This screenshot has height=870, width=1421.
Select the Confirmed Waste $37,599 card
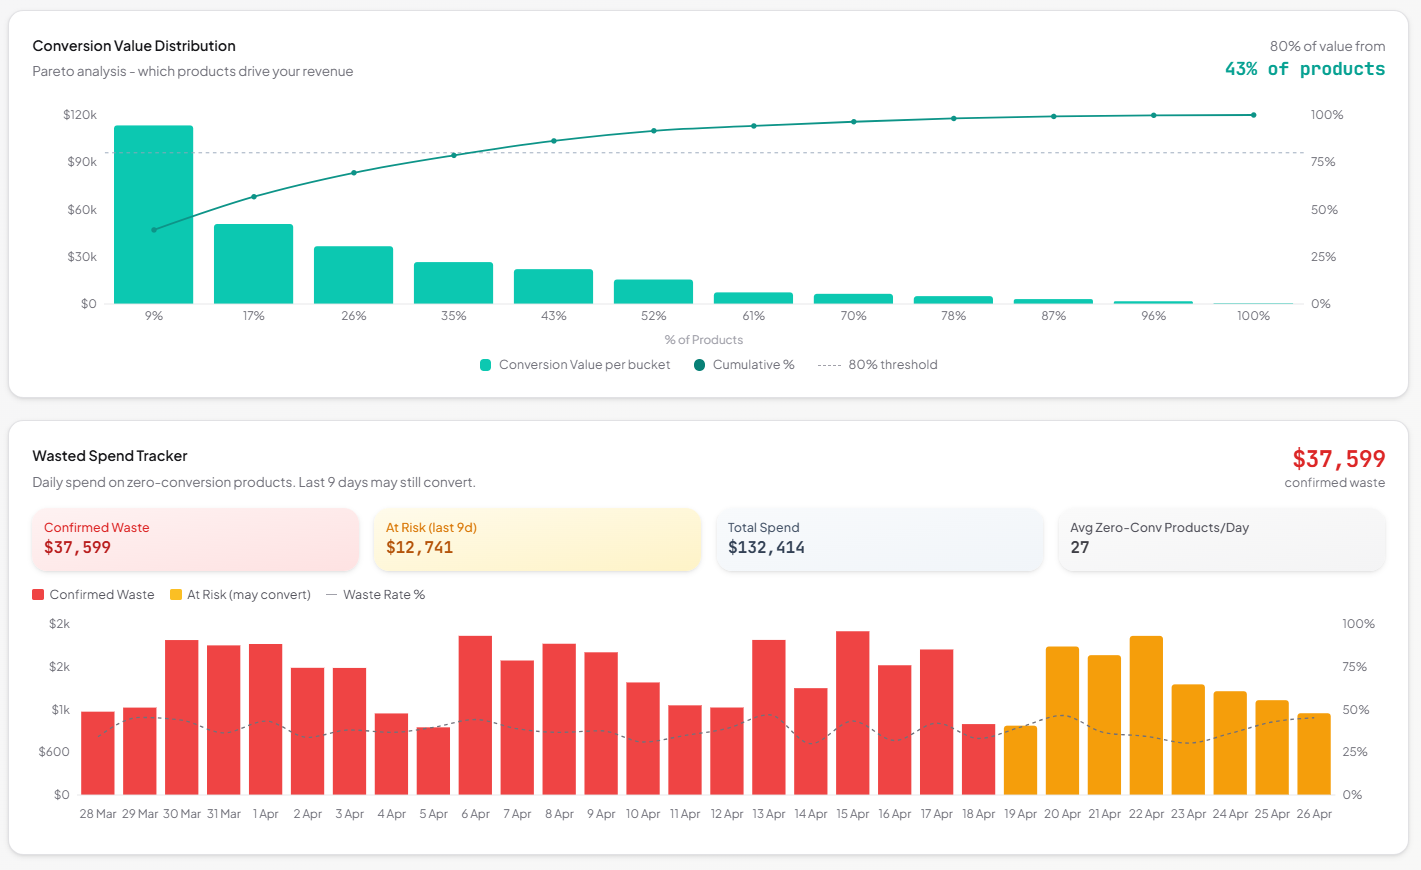click(x=195, y=538)
